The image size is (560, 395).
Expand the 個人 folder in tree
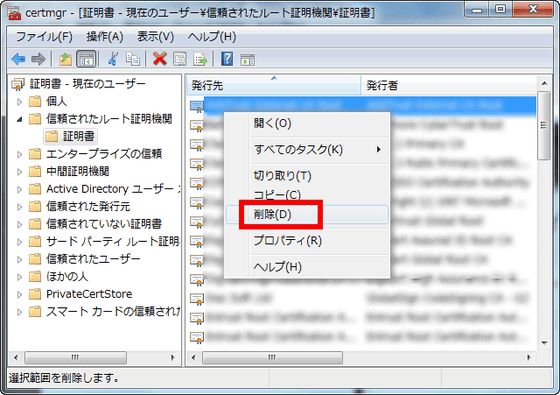click(x=20, y=102)
